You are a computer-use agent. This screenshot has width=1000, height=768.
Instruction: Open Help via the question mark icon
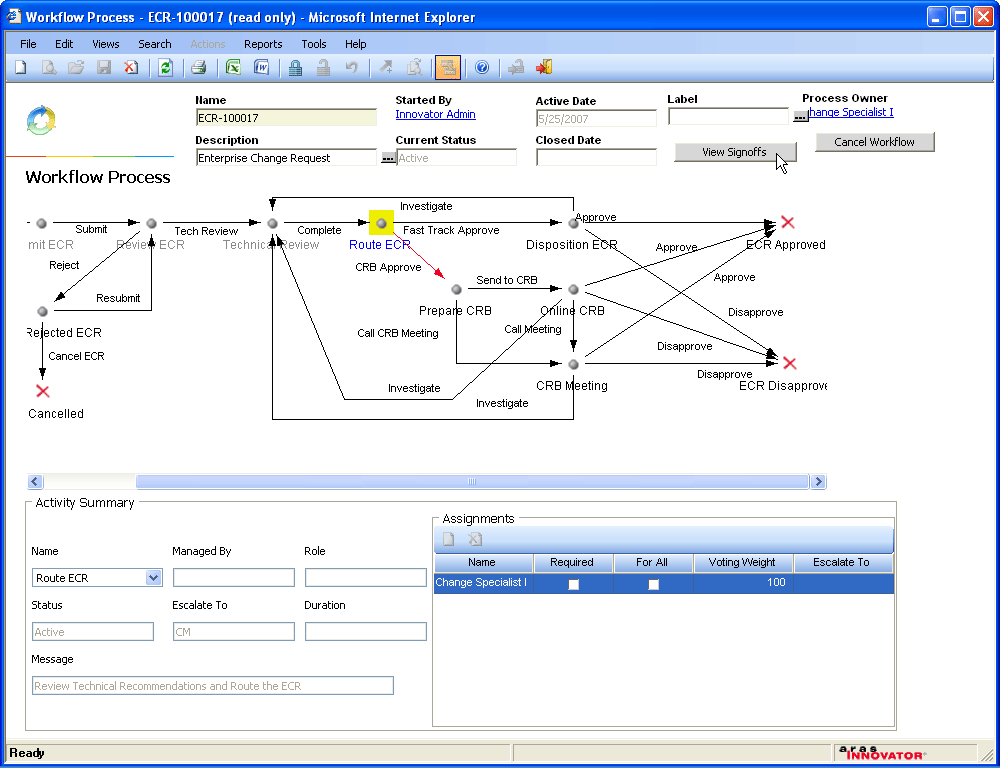pyautogui.click(x=481, y=68)
